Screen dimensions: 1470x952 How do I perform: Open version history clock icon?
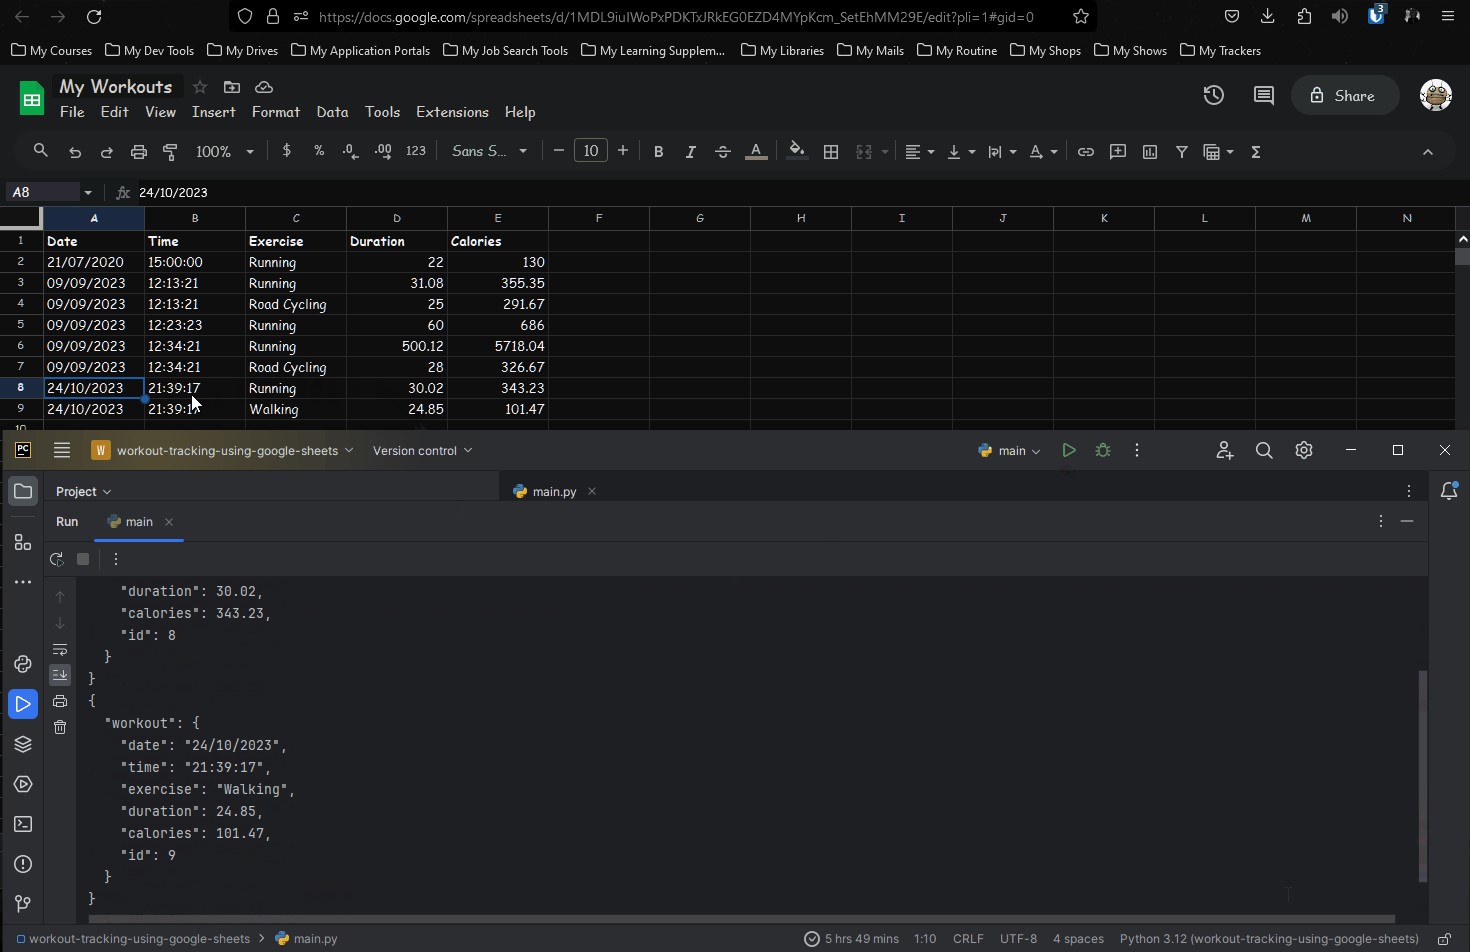point(1214,96)
